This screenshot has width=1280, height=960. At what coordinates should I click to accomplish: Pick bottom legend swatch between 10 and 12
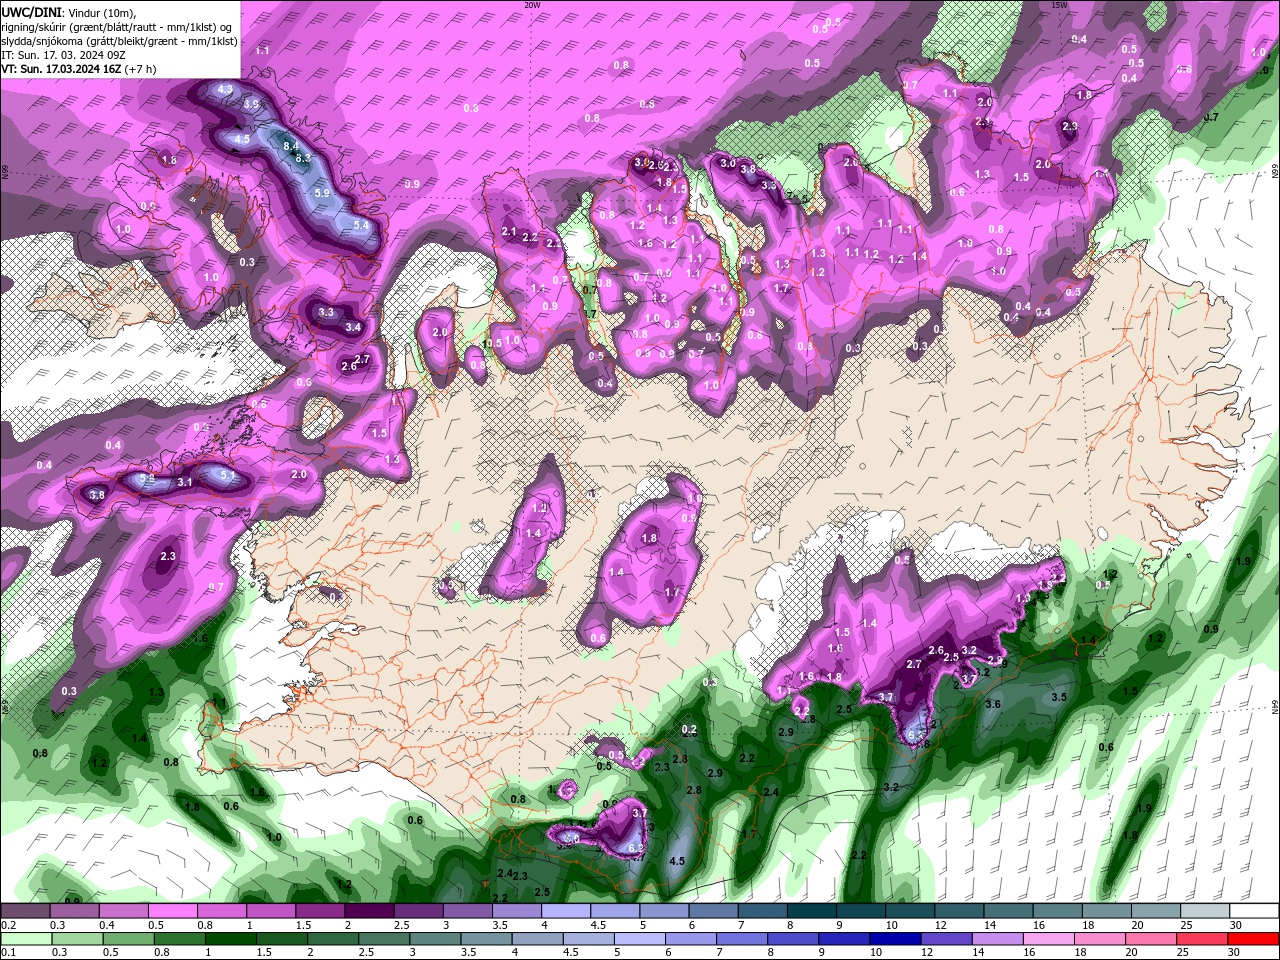coord(896,939)
